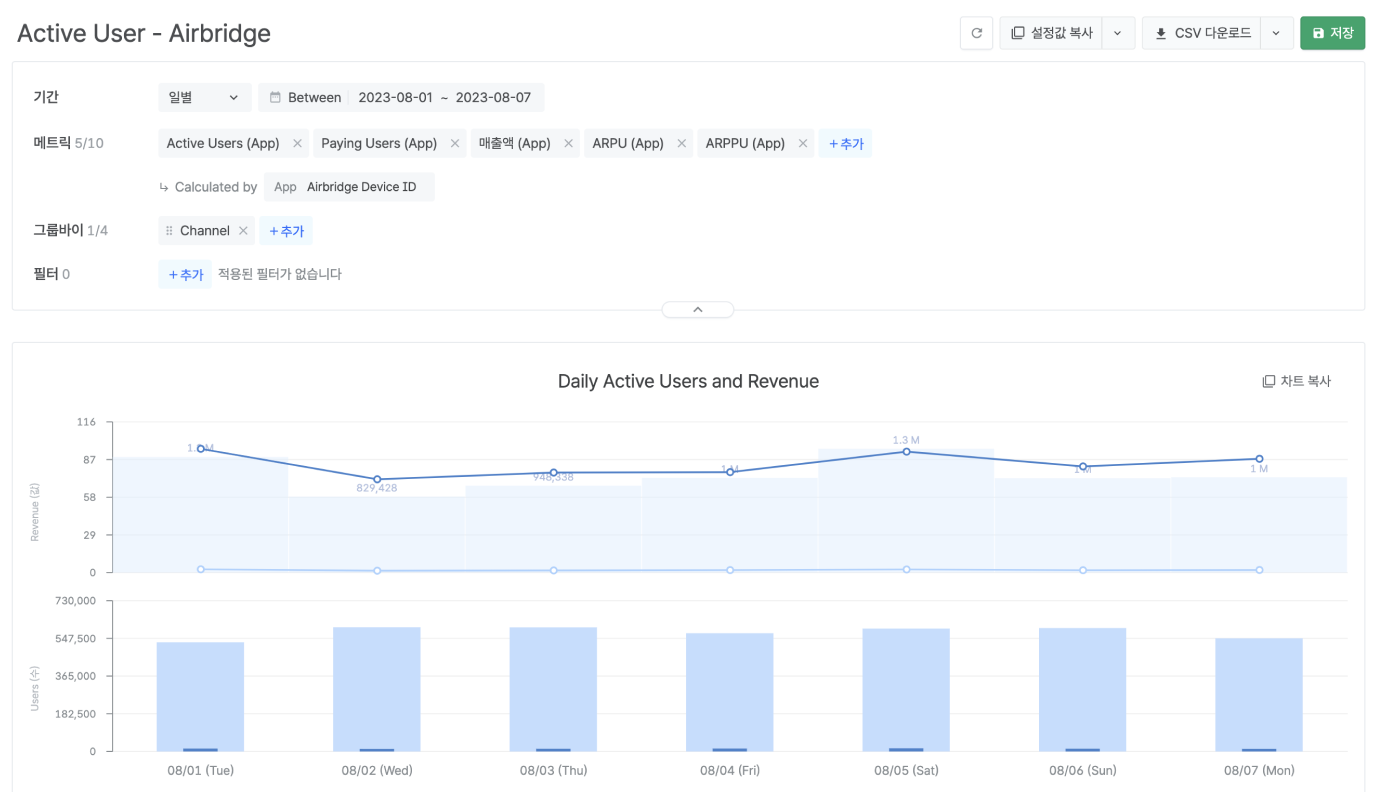Click the 08/05 (Sat) revenue data point
The image size is (1400, 800).
point(906,452)
